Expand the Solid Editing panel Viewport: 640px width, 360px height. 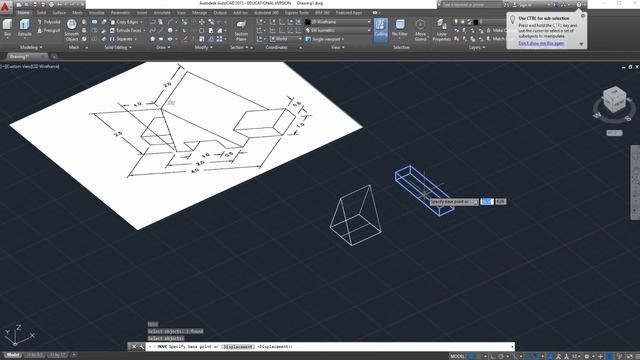pyautogui.click(x=118, y=47)
